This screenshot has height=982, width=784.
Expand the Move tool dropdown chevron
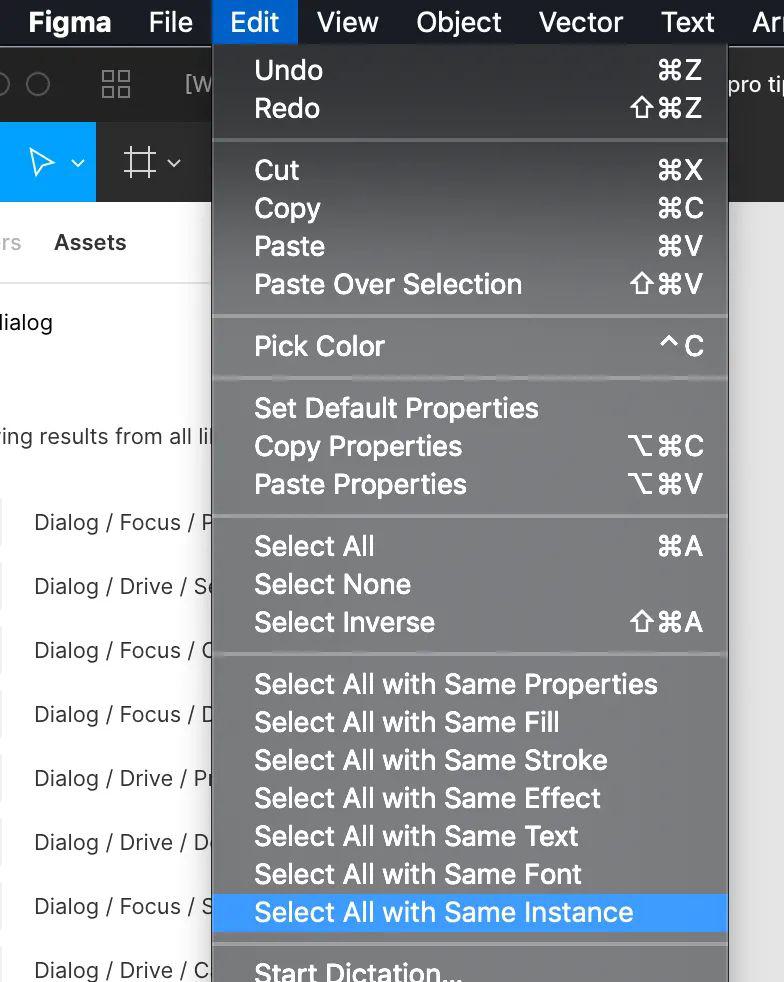point(78,163)
